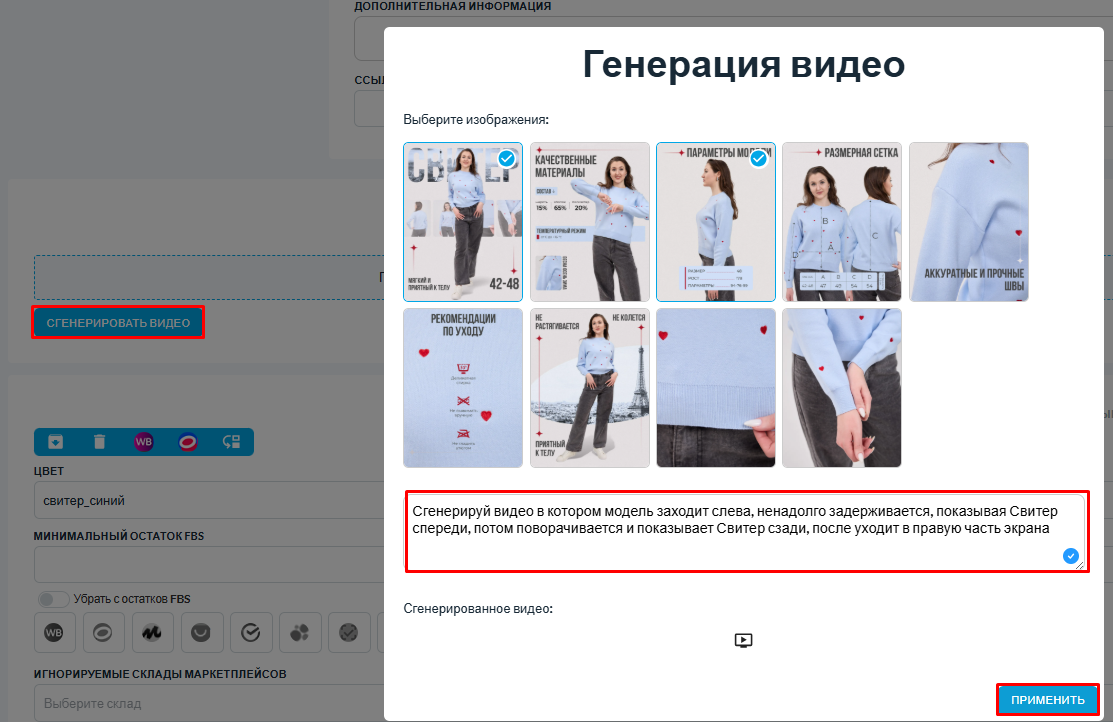Viewport: 1113px width, 722px height.
Task: Select the 'Качественные материалы' image thumbnail
Action: [589, 222]
